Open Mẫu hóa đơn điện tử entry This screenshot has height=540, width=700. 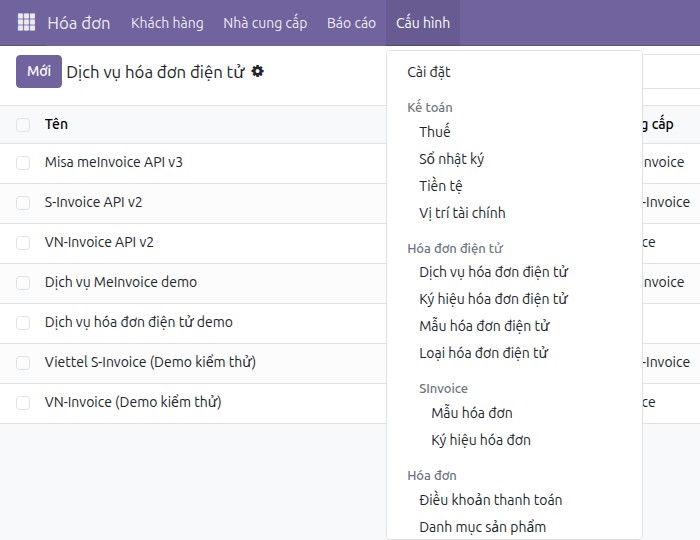(484, 326)
